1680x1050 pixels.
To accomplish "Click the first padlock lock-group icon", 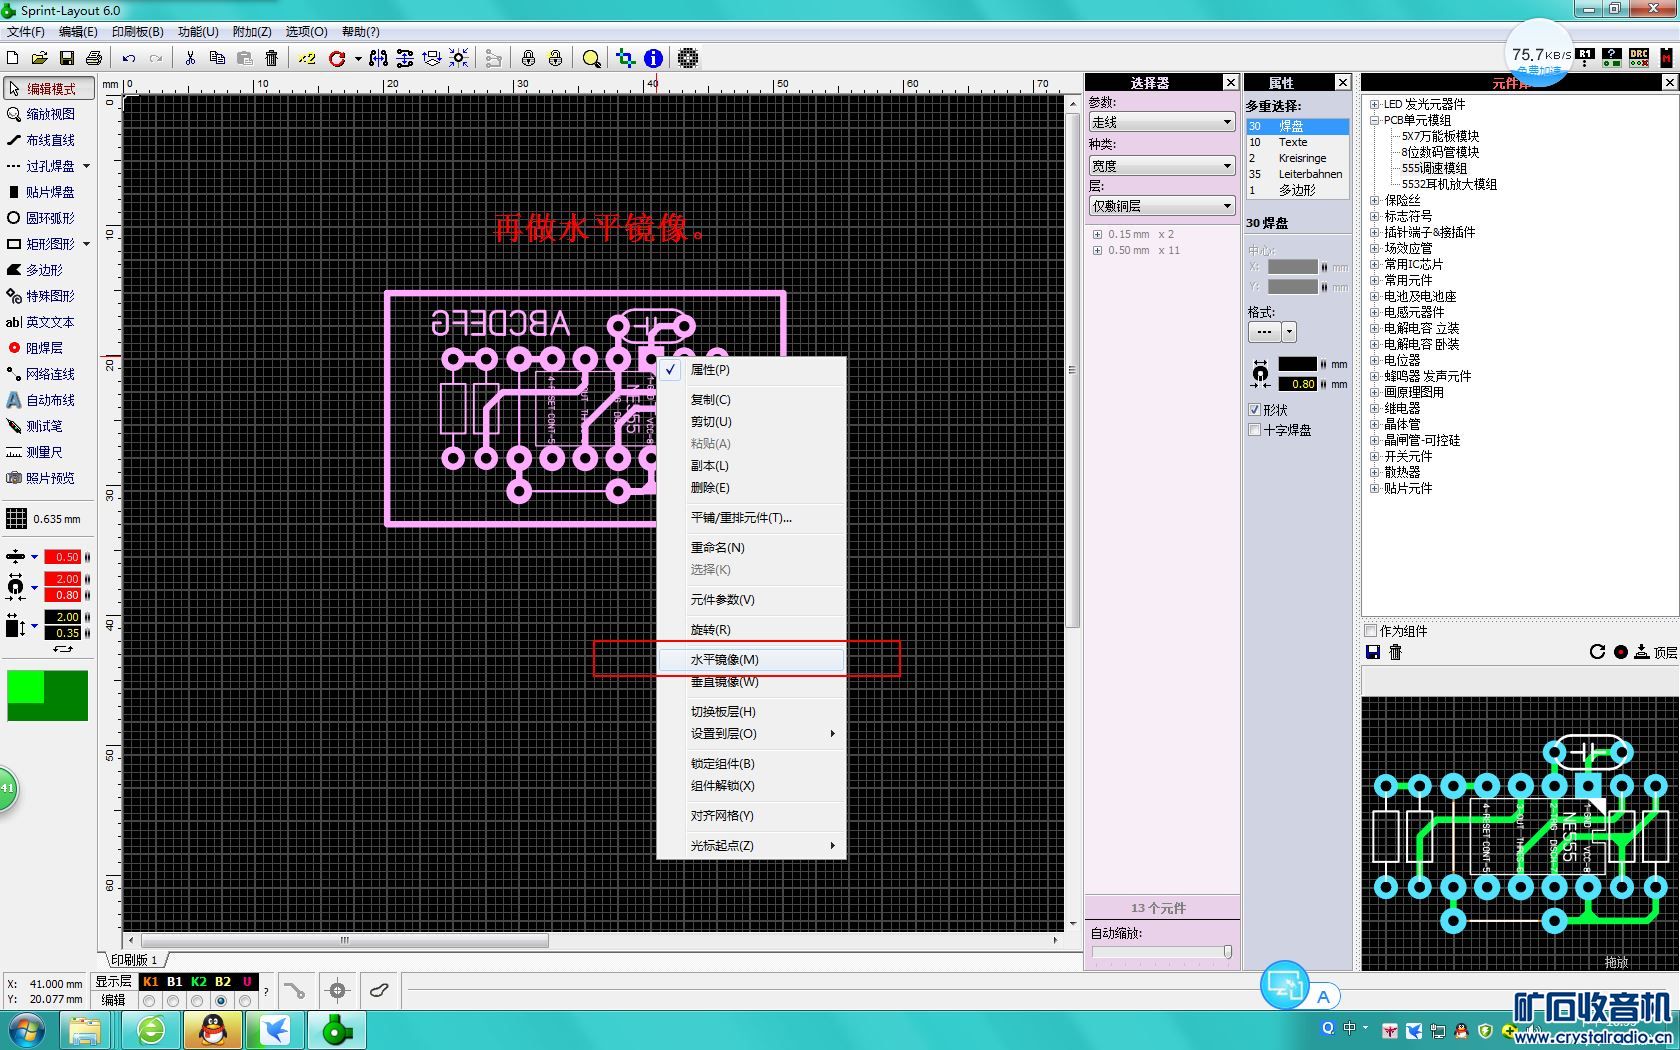I will point(528,58).
